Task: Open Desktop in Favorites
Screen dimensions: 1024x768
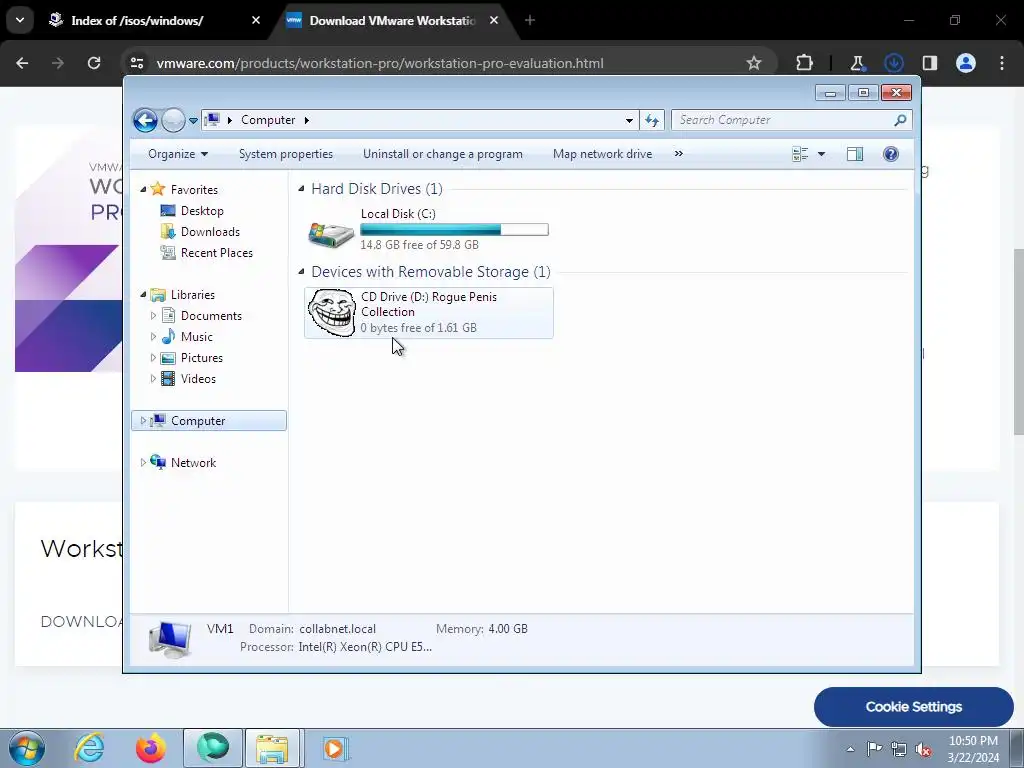Action: coord(202,211)
